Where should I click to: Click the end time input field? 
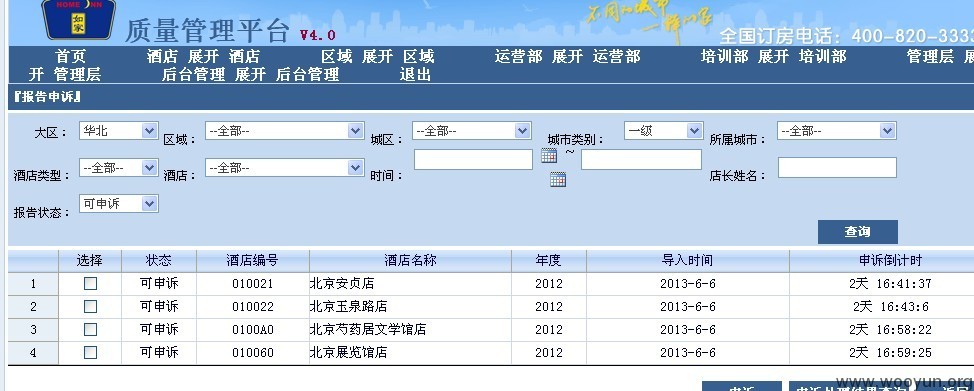click(641, 160)
